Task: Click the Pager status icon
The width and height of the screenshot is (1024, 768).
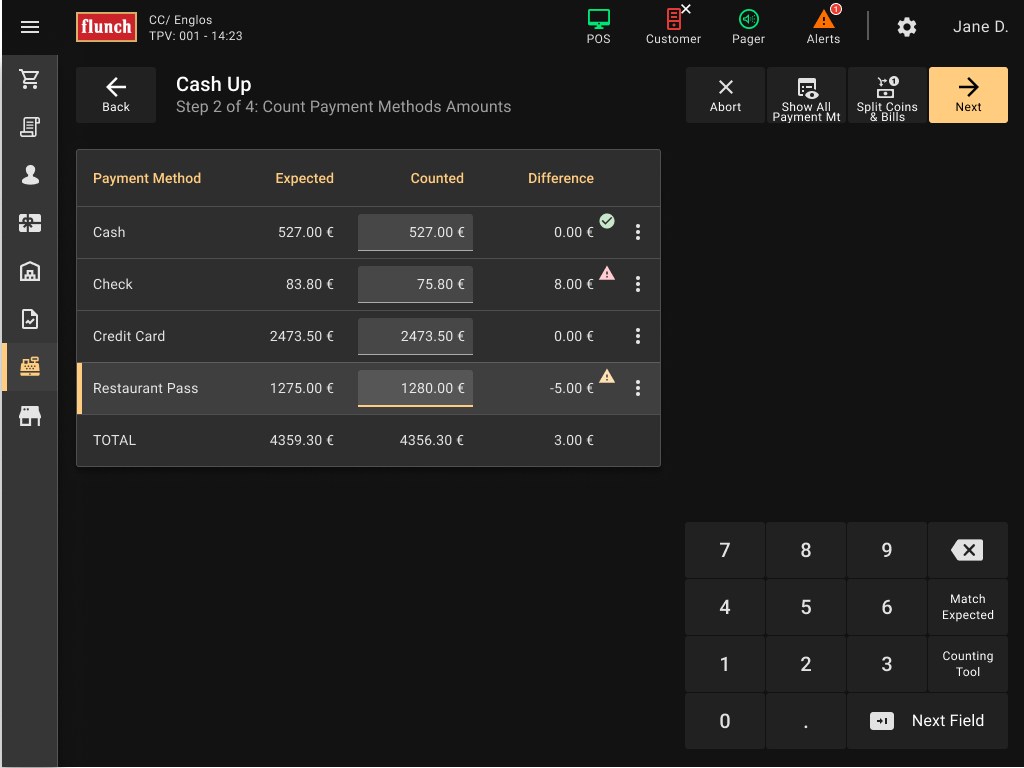Action: pos(748,26)
